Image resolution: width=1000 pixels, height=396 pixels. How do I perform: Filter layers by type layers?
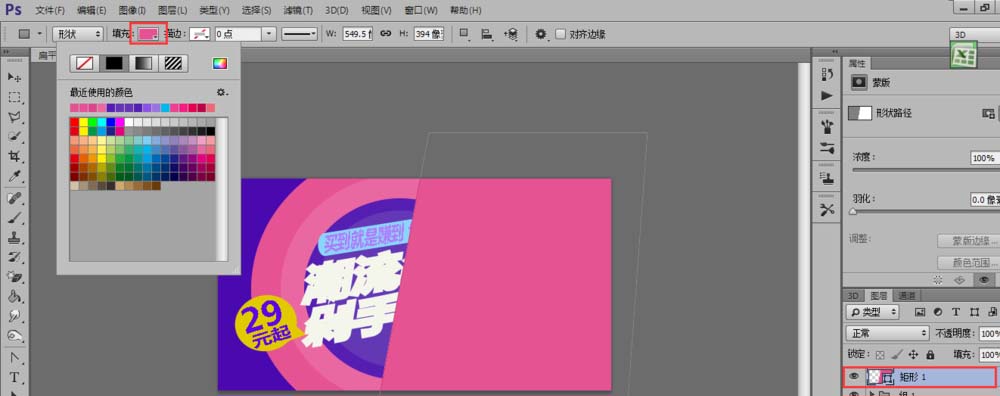[955, 312]
